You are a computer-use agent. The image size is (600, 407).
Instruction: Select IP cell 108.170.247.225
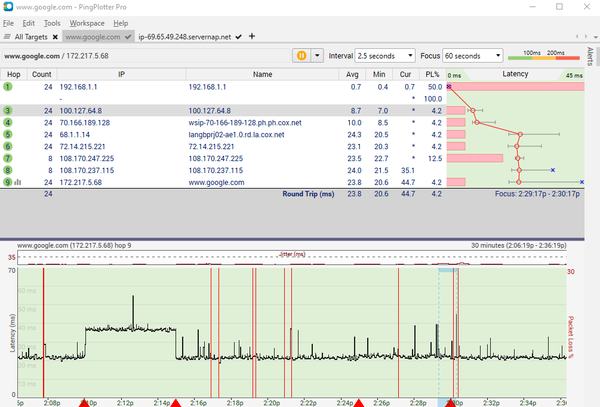point(87,158)
